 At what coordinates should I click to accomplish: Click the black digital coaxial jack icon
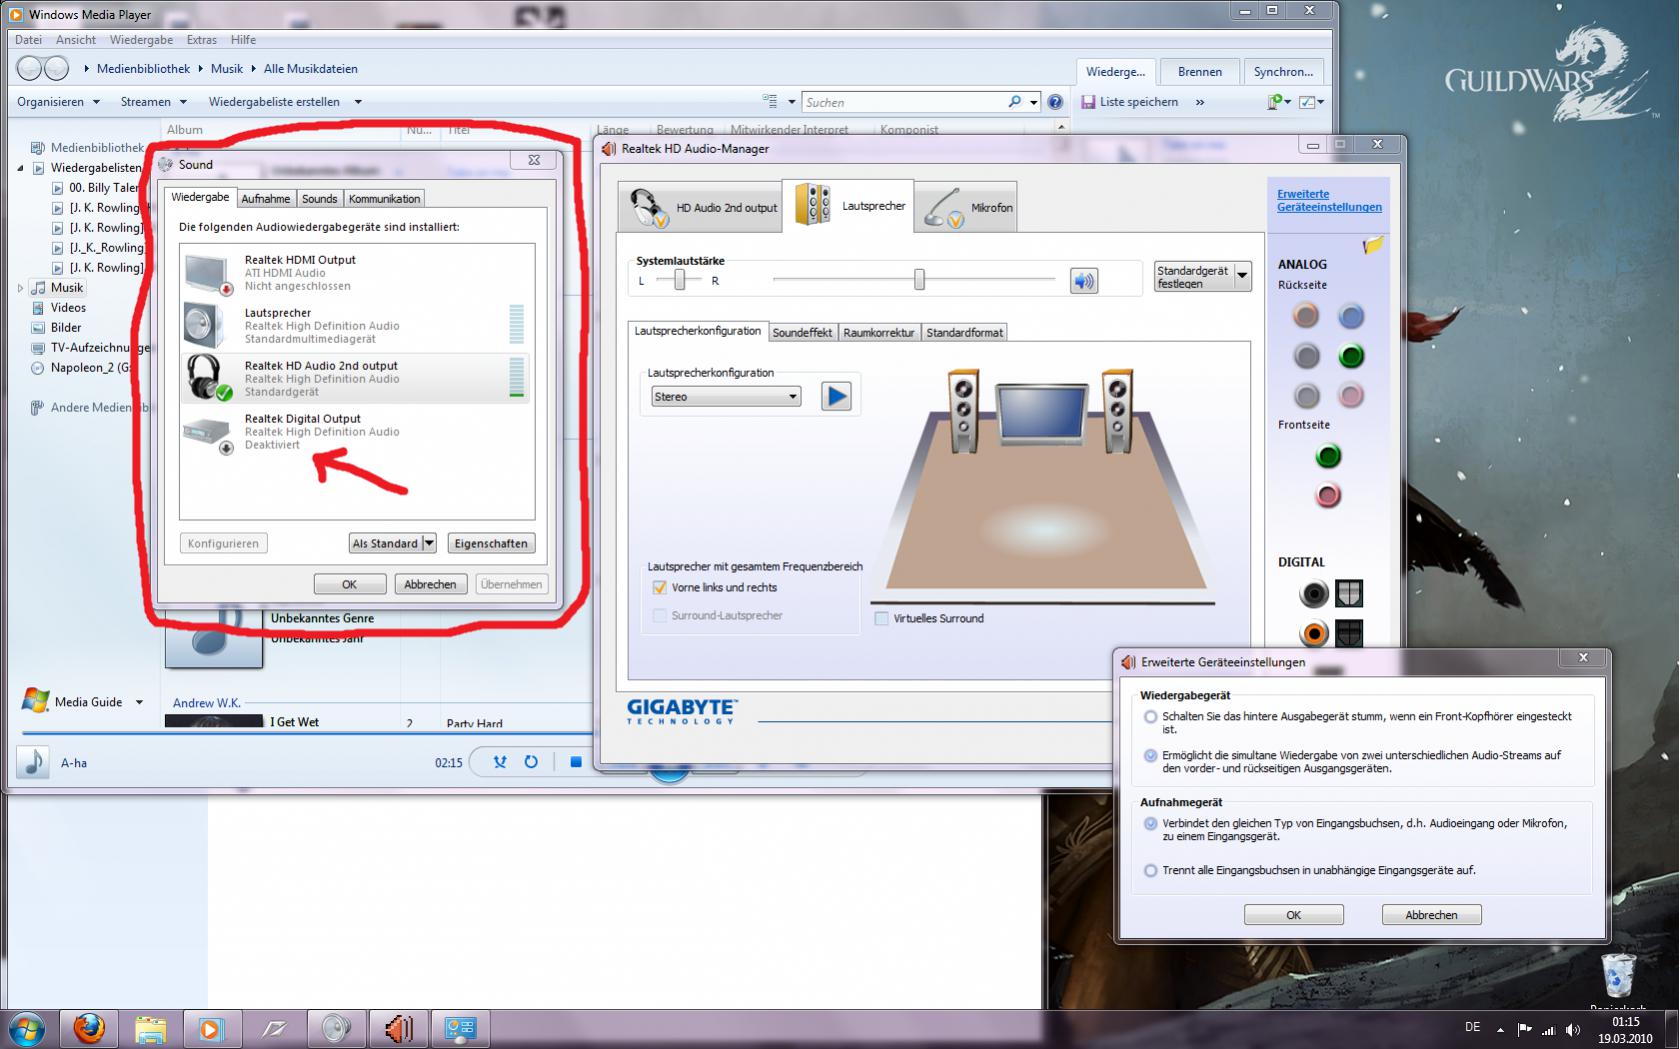[x=1314, y=594]
